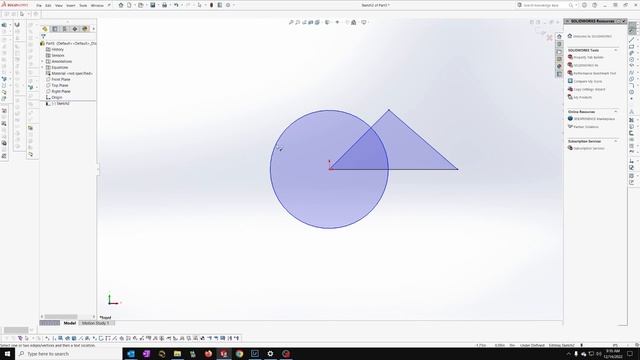Click the feature tree horizontal scrollbar
640x360 pixels.
click(x=61, y=317)
